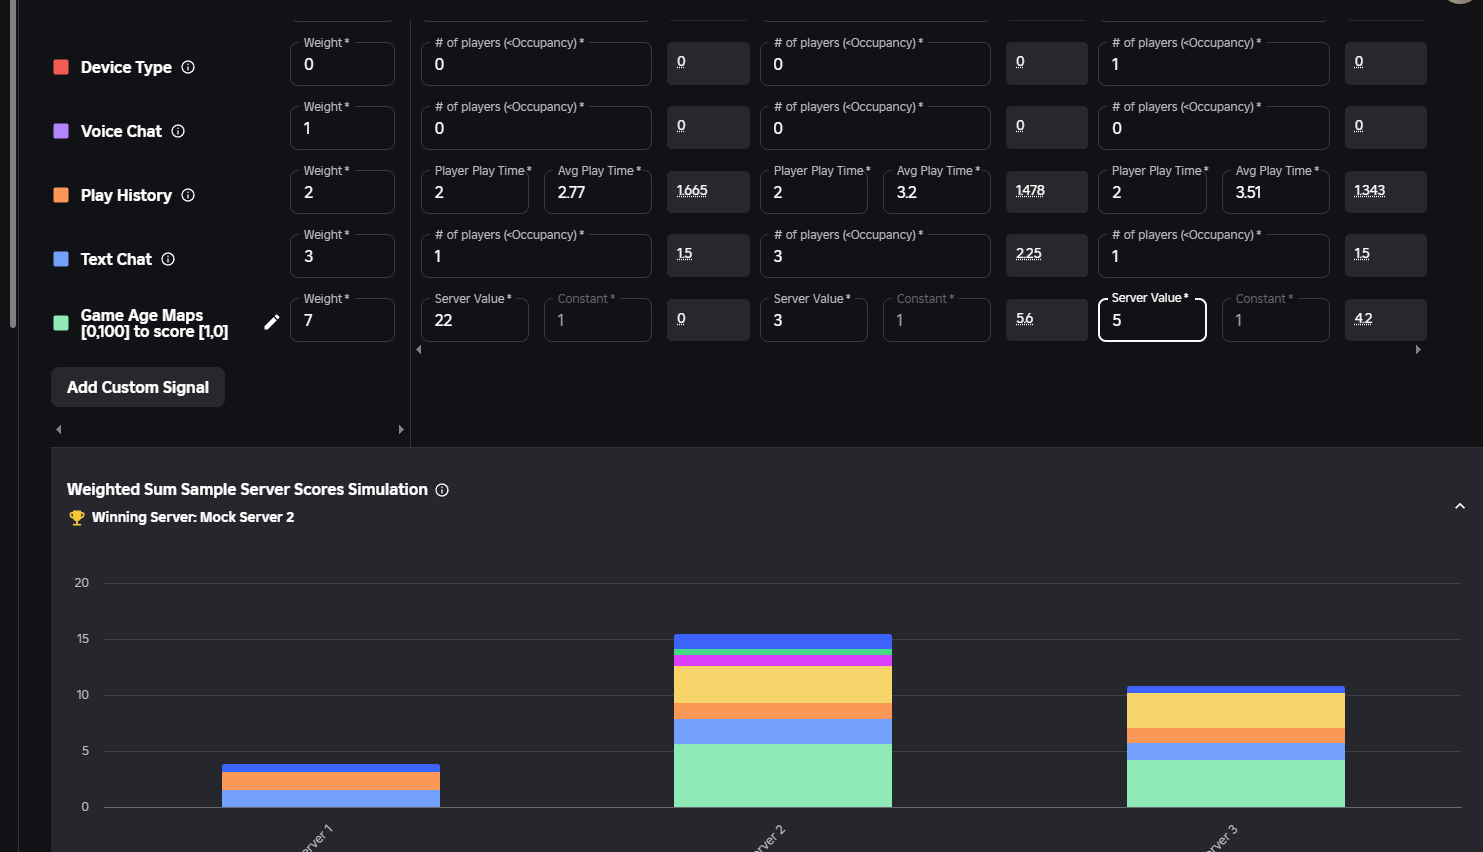Image resolution: width=1483 pixels, height=852 pixels.
Task: Click the purple Voice Chat color swatch
Action: [x=61, y=131]
